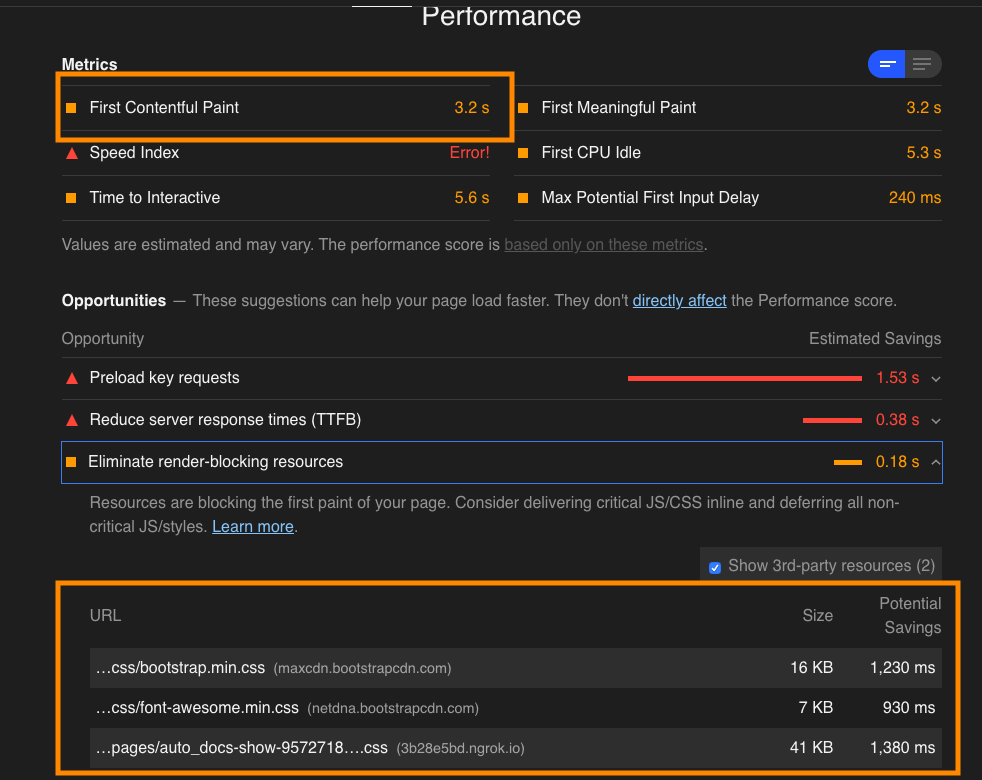Image resolution: width=982 pixels, height=780 pixels.
Task: Click the bootstrap.min.css URL row
Action: click(180, 667)
